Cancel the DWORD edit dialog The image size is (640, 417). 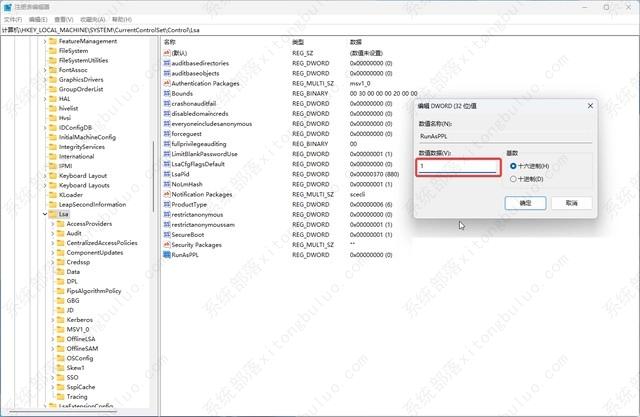coord(571,203)
